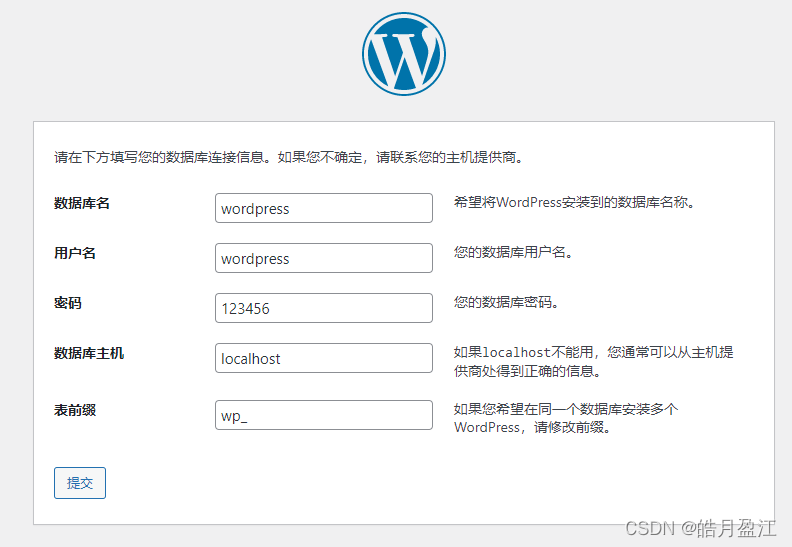Click the hint 您的数据库用户名

point(513,252)
